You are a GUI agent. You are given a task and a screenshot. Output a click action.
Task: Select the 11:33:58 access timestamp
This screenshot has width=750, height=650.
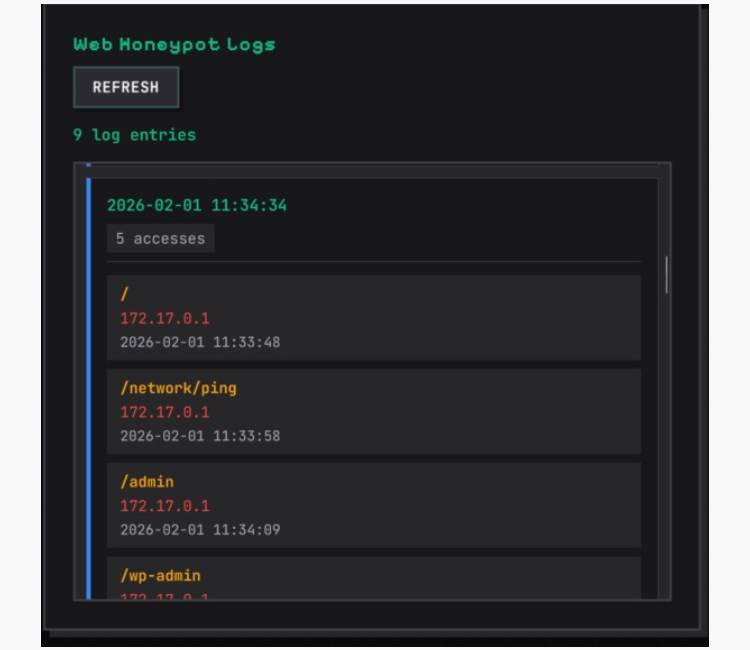click(x=200, y=436)
